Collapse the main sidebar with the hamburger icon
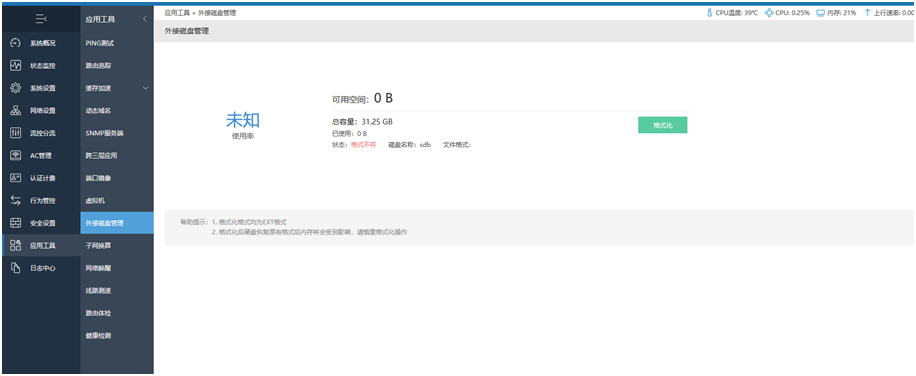The width and height of the screenshot is (916, 376). pos(41,19)
